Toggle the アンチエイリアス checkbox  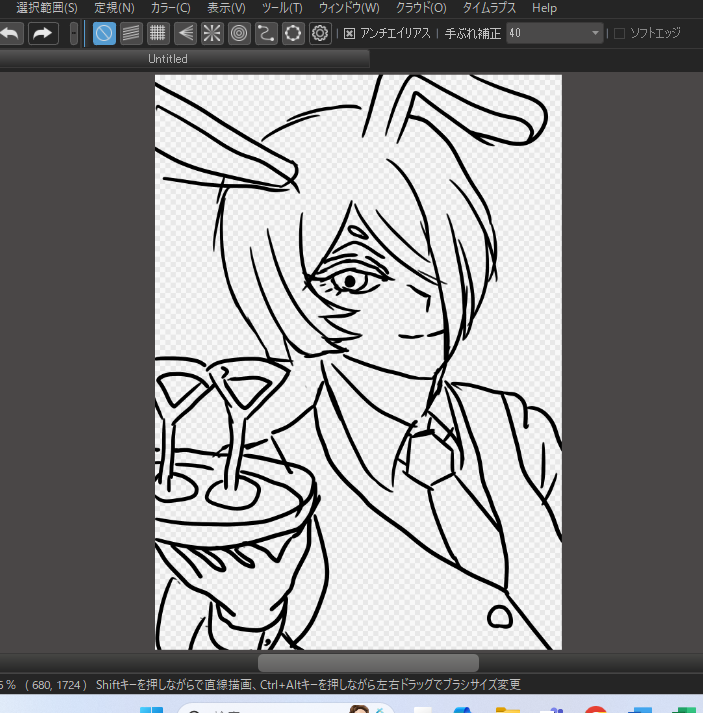(349, 33)
